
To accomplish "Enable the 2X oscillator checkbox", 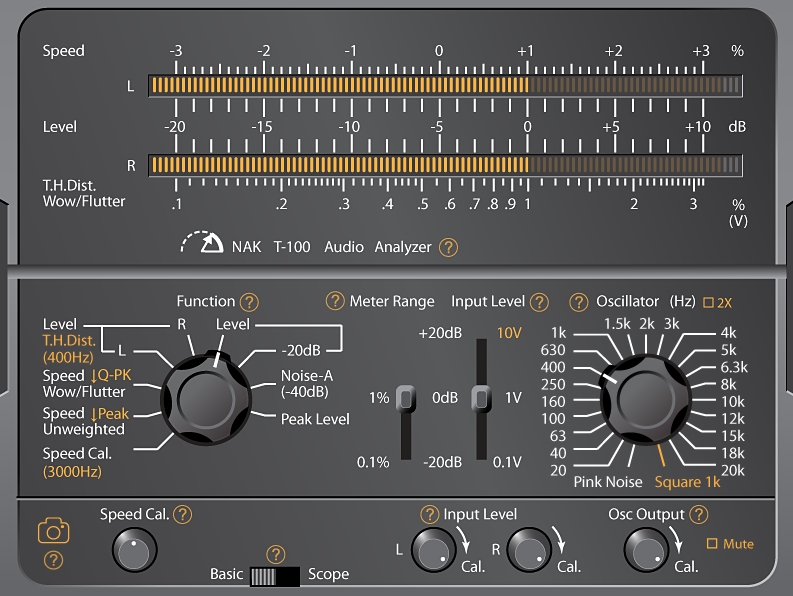I will click(x=709, y=302).
